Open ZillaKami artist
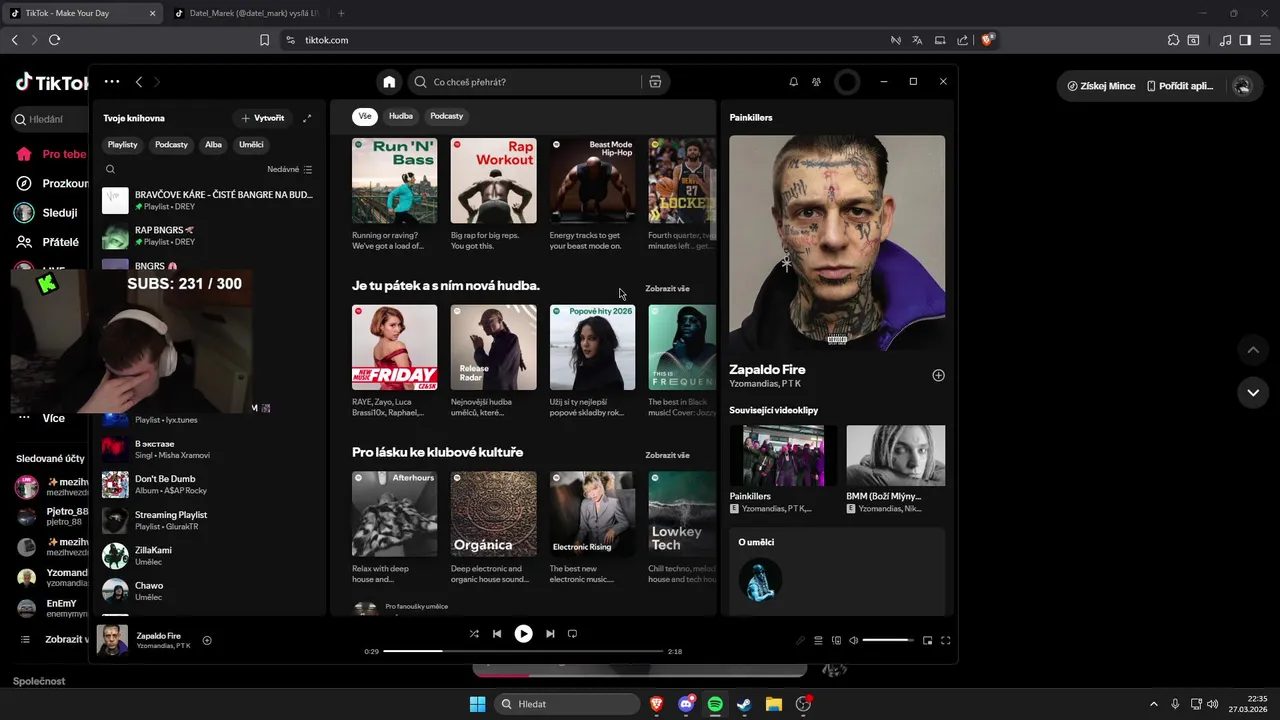This screenshot has height=720, width=1280. pos(208,556)
